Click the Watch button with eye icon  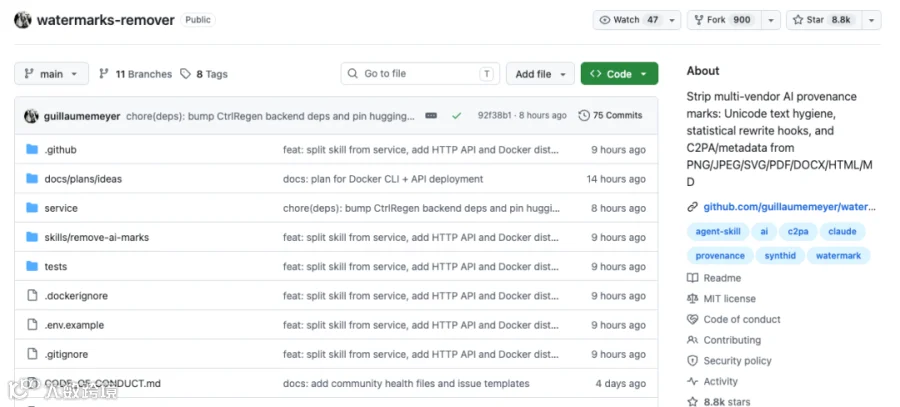click(x=628, y=20)
